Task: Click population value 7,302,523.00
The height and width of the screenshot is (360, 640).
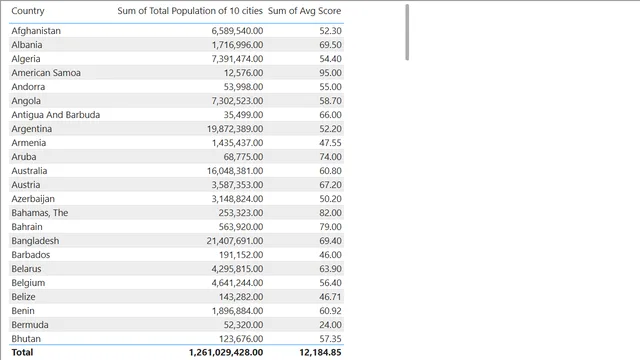Action: [237, 101]
